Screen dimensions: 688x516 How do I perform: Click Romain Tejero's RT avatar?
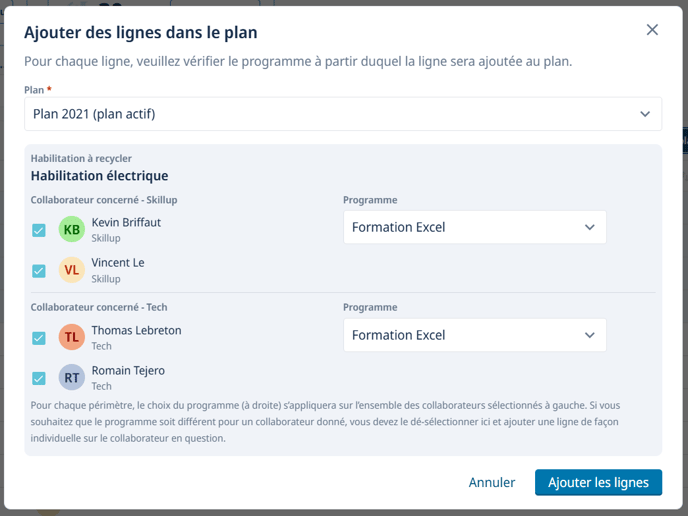click(x=72, y=377)
